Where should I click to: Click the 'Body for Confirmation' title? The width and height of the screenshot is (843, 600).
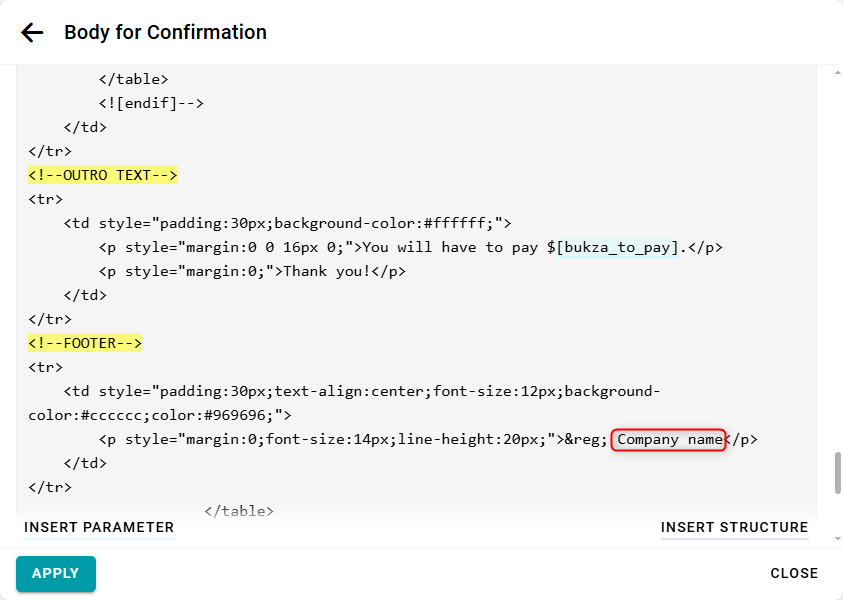(x=165, y=33)
